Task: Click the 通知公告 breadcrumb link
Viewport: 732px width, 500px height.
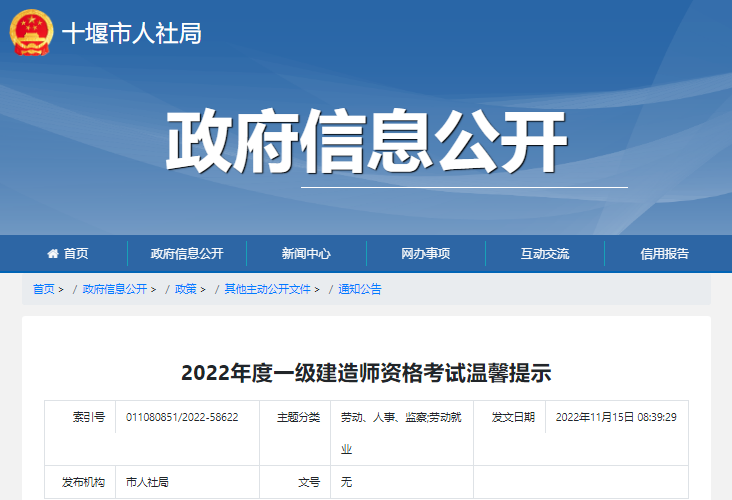Action: 360,289
